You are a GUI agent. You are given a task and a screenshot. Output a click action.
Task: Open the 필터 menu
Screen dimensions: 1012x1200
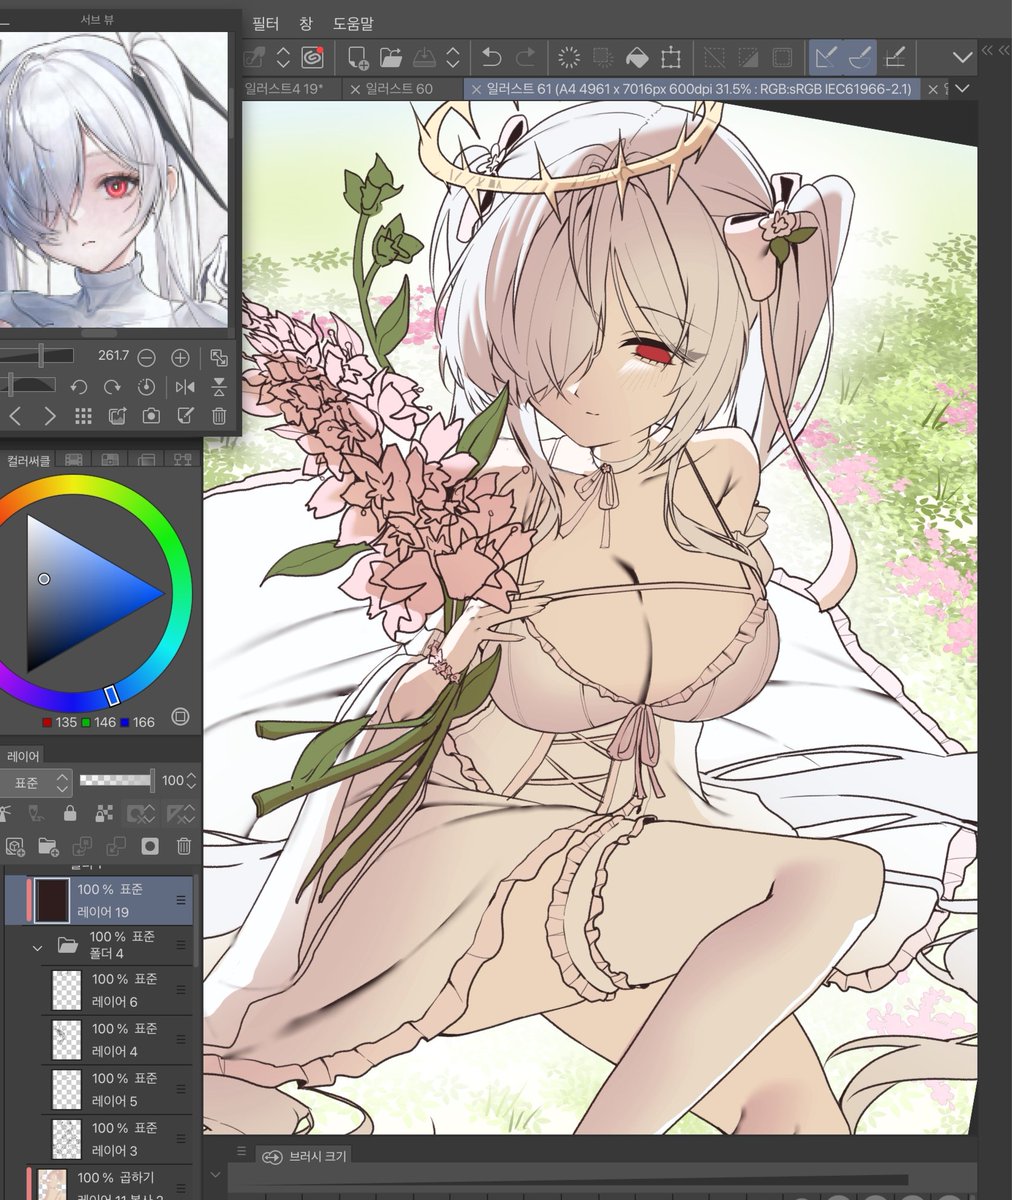pos(266,22)
